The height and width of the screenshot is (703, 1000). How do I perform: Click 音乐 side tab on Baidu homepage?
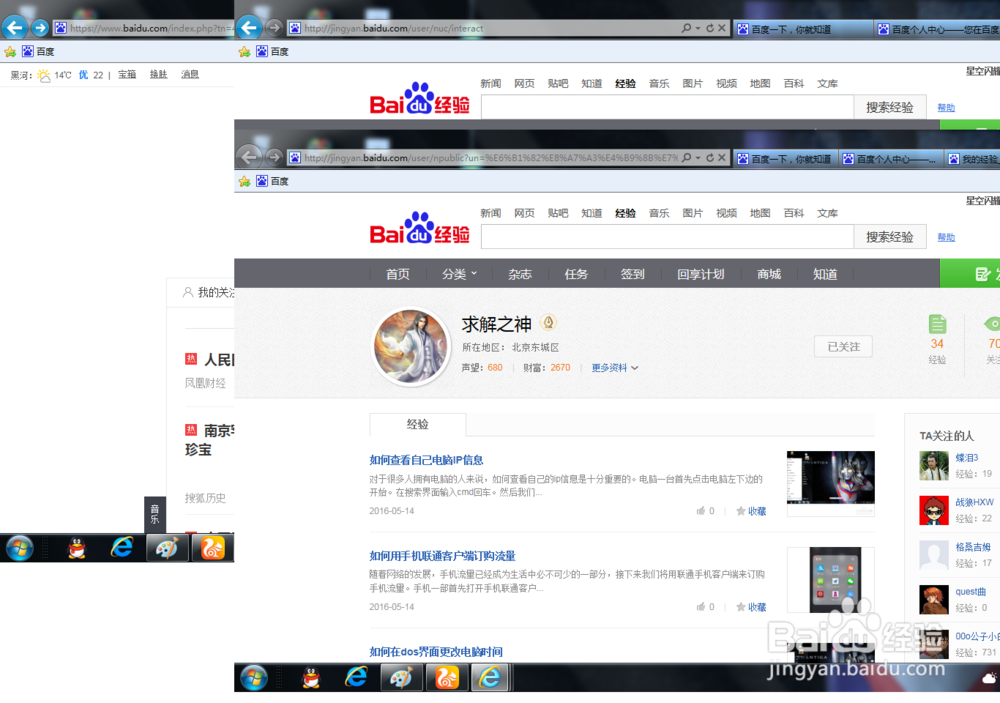[154, 514]
